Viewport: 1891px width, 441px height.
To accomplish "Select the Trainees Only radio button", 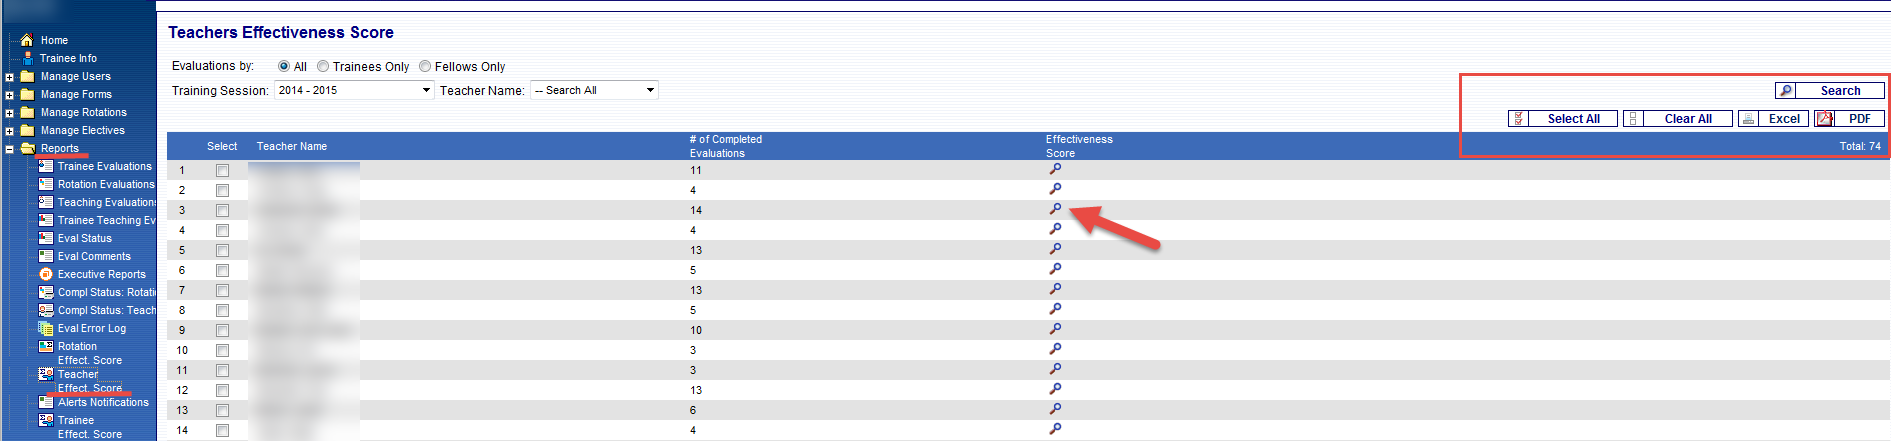I will [323, 66].
